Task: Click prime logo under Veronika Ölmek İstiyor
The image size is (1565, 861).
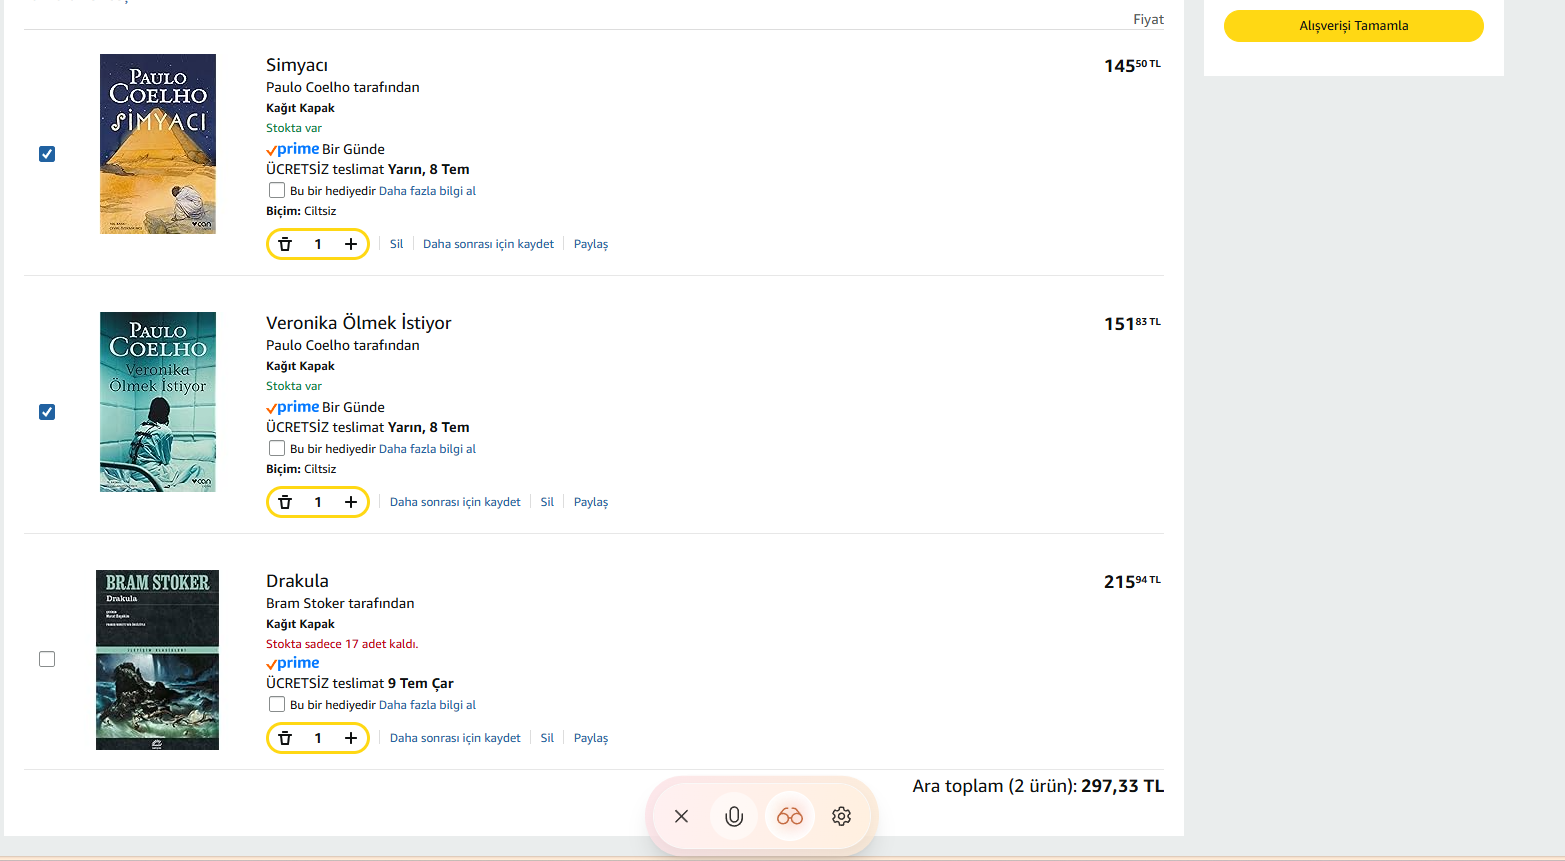Action: click(293, 407)
